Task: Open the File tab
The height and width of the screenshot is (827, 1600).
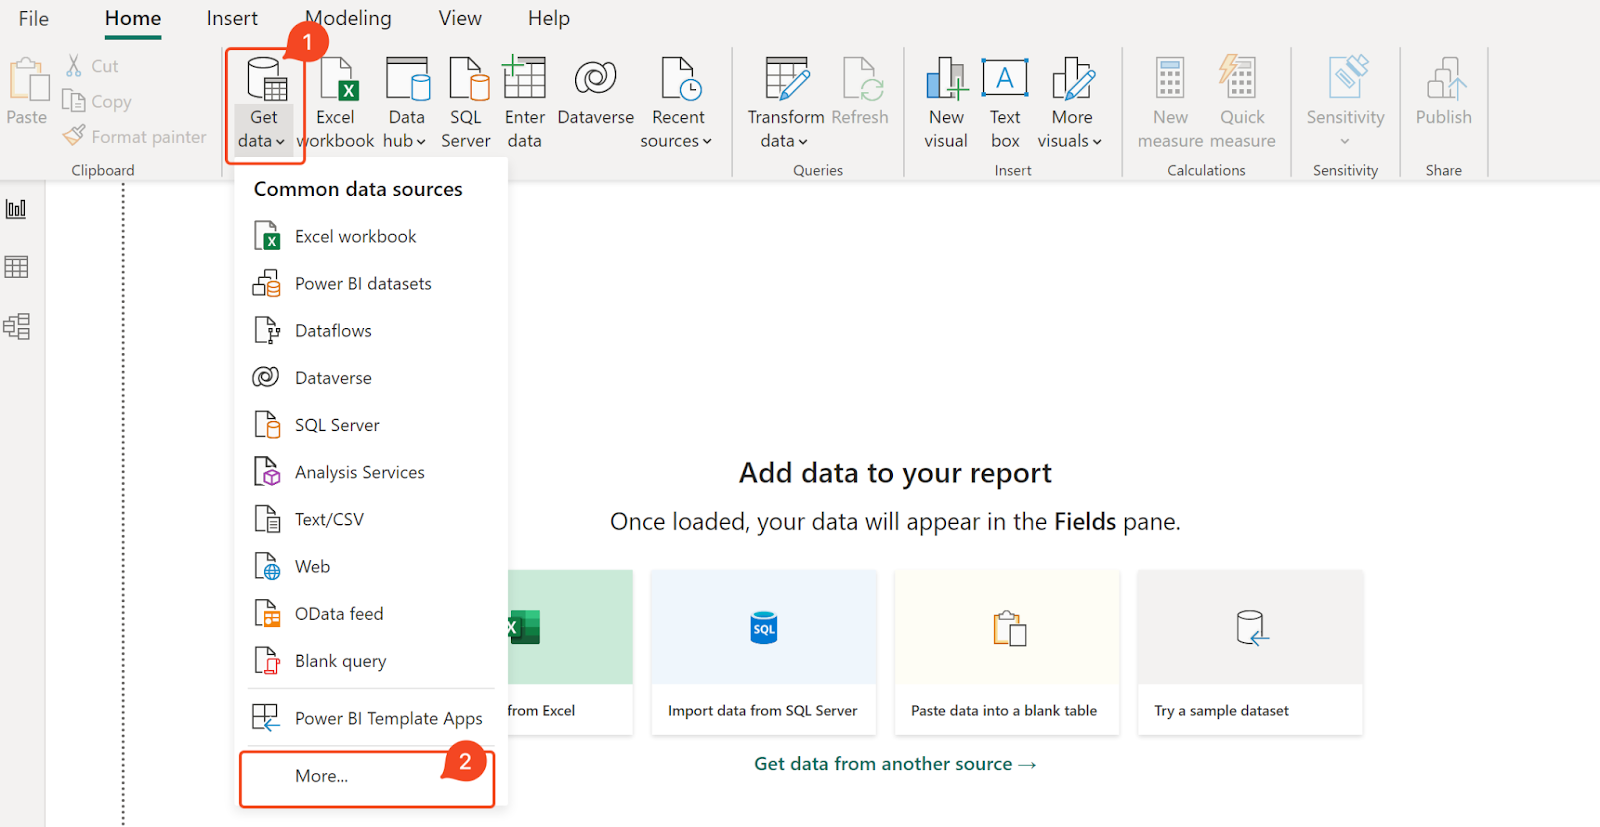Action: 34,18
